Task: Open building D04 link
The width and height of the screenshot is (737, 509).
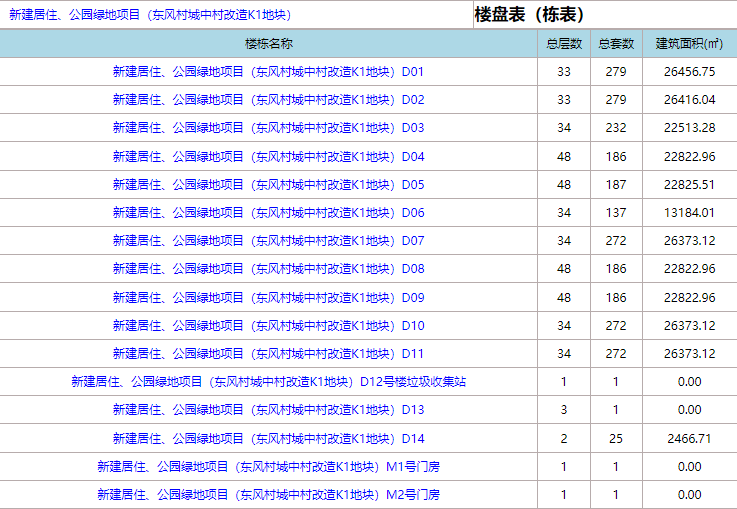Action: coord(268,157)
